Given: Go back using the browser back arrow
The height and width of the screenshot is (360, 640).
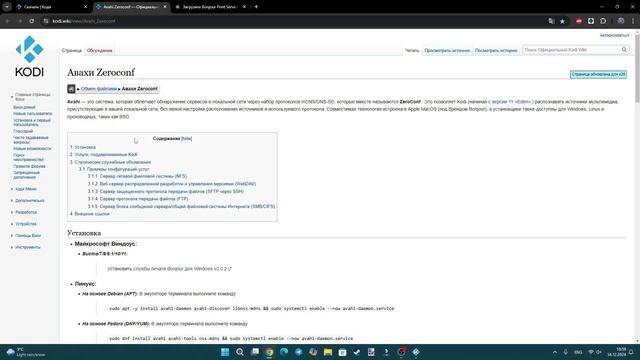Looking at the screenshot, I should point(7,21).
